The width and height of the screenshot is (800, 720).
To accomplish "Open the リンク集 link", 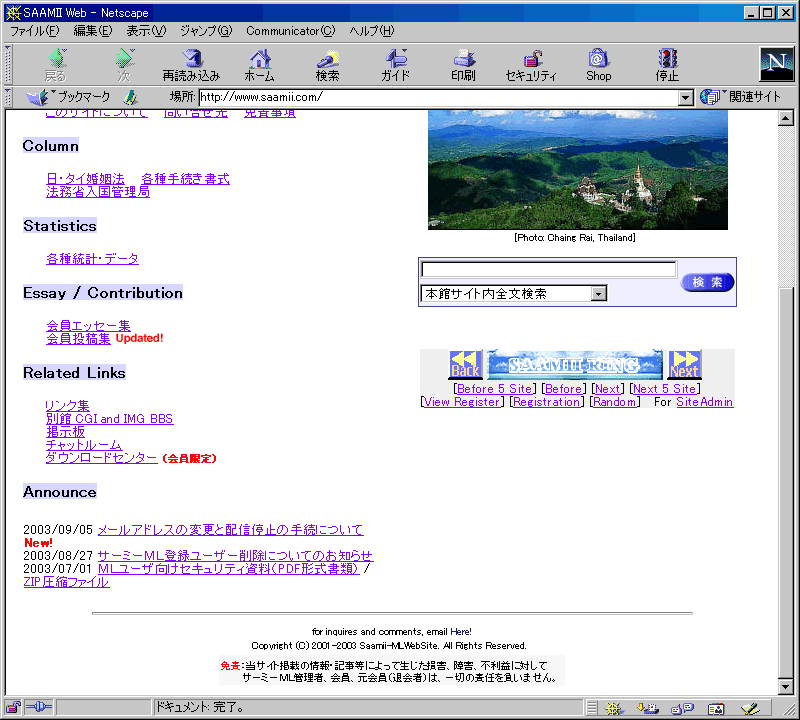I will coord(67,406).
